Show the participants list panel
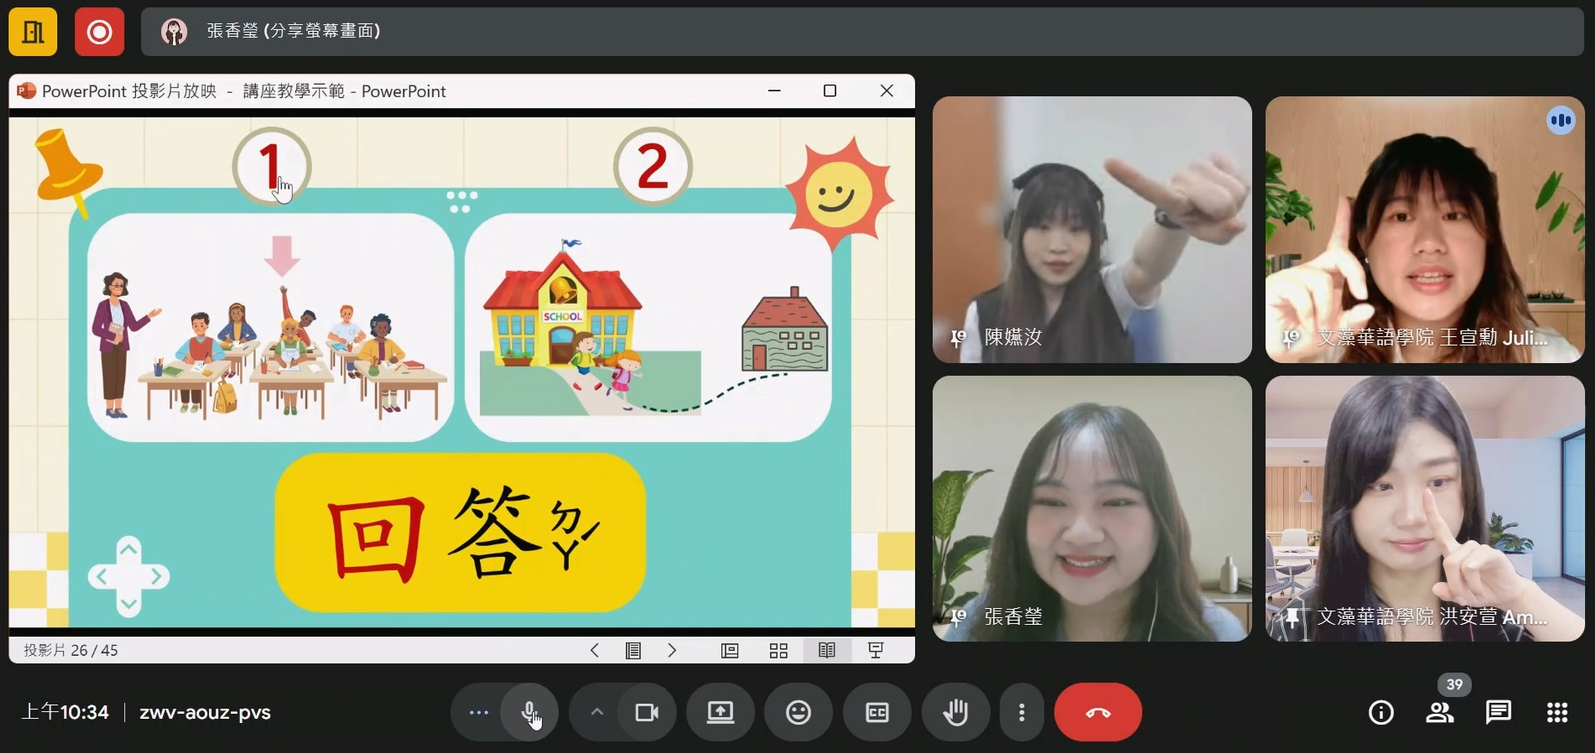Screen dimensions: 1595x753 click(x=1440, y=712)
